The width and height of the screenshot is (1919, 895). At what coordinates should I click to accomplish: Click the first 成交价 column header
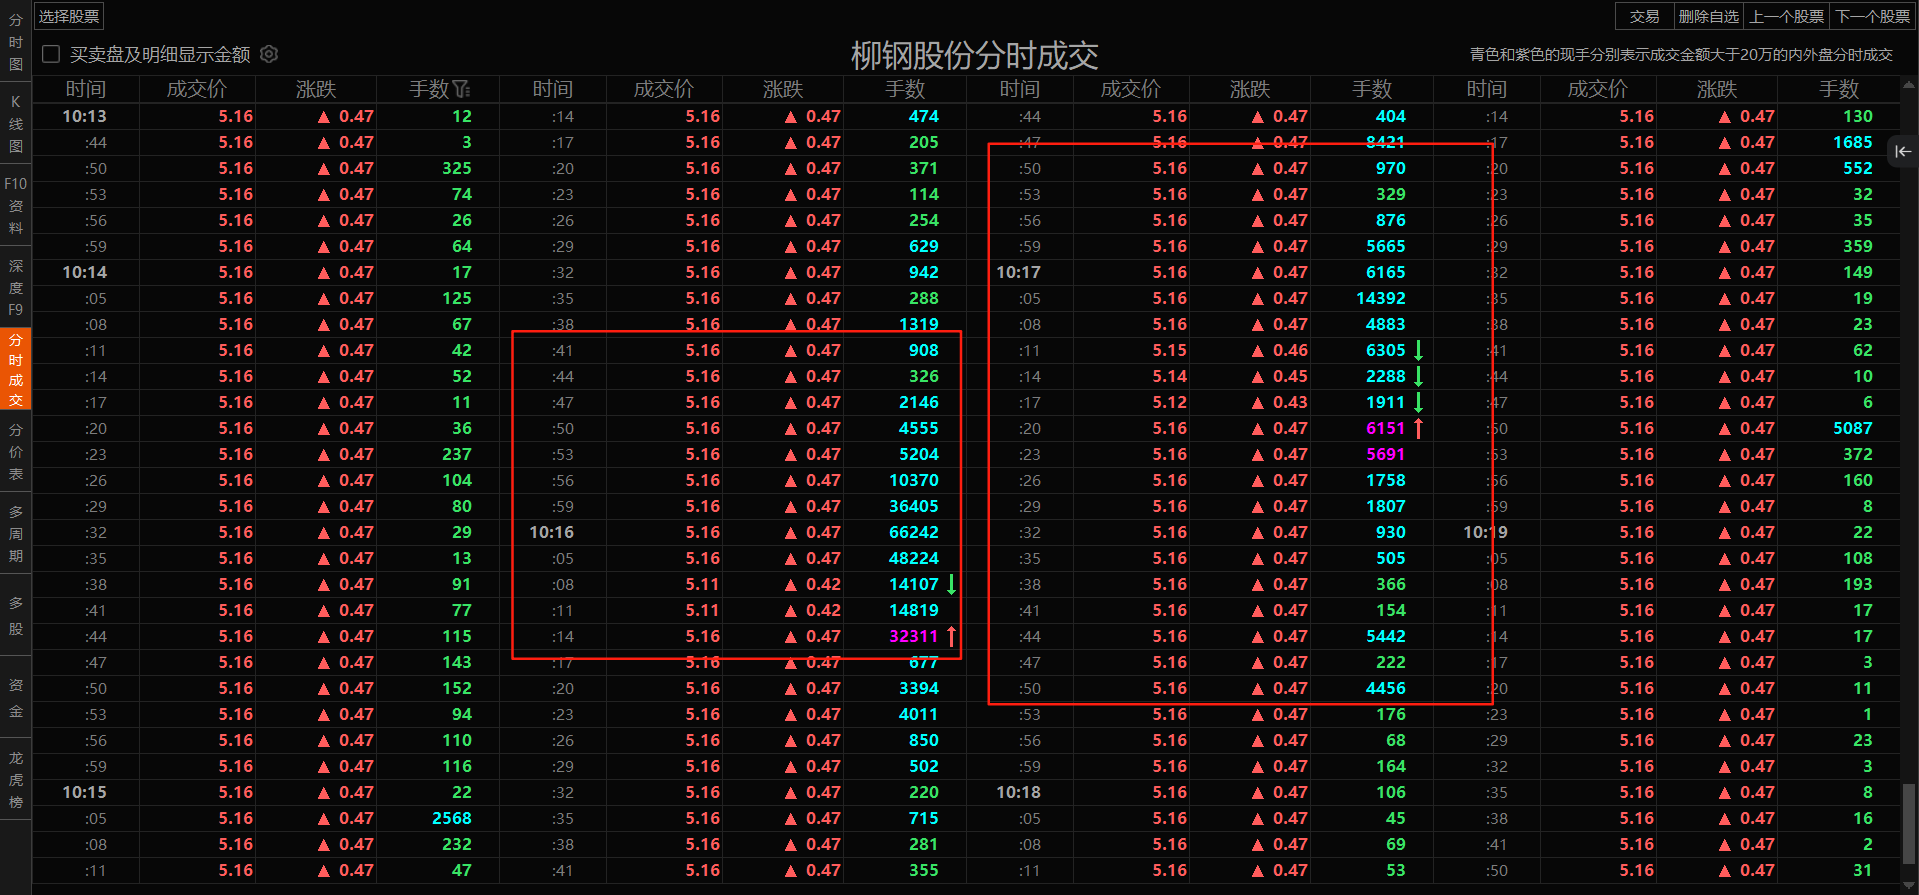(197, 89)
